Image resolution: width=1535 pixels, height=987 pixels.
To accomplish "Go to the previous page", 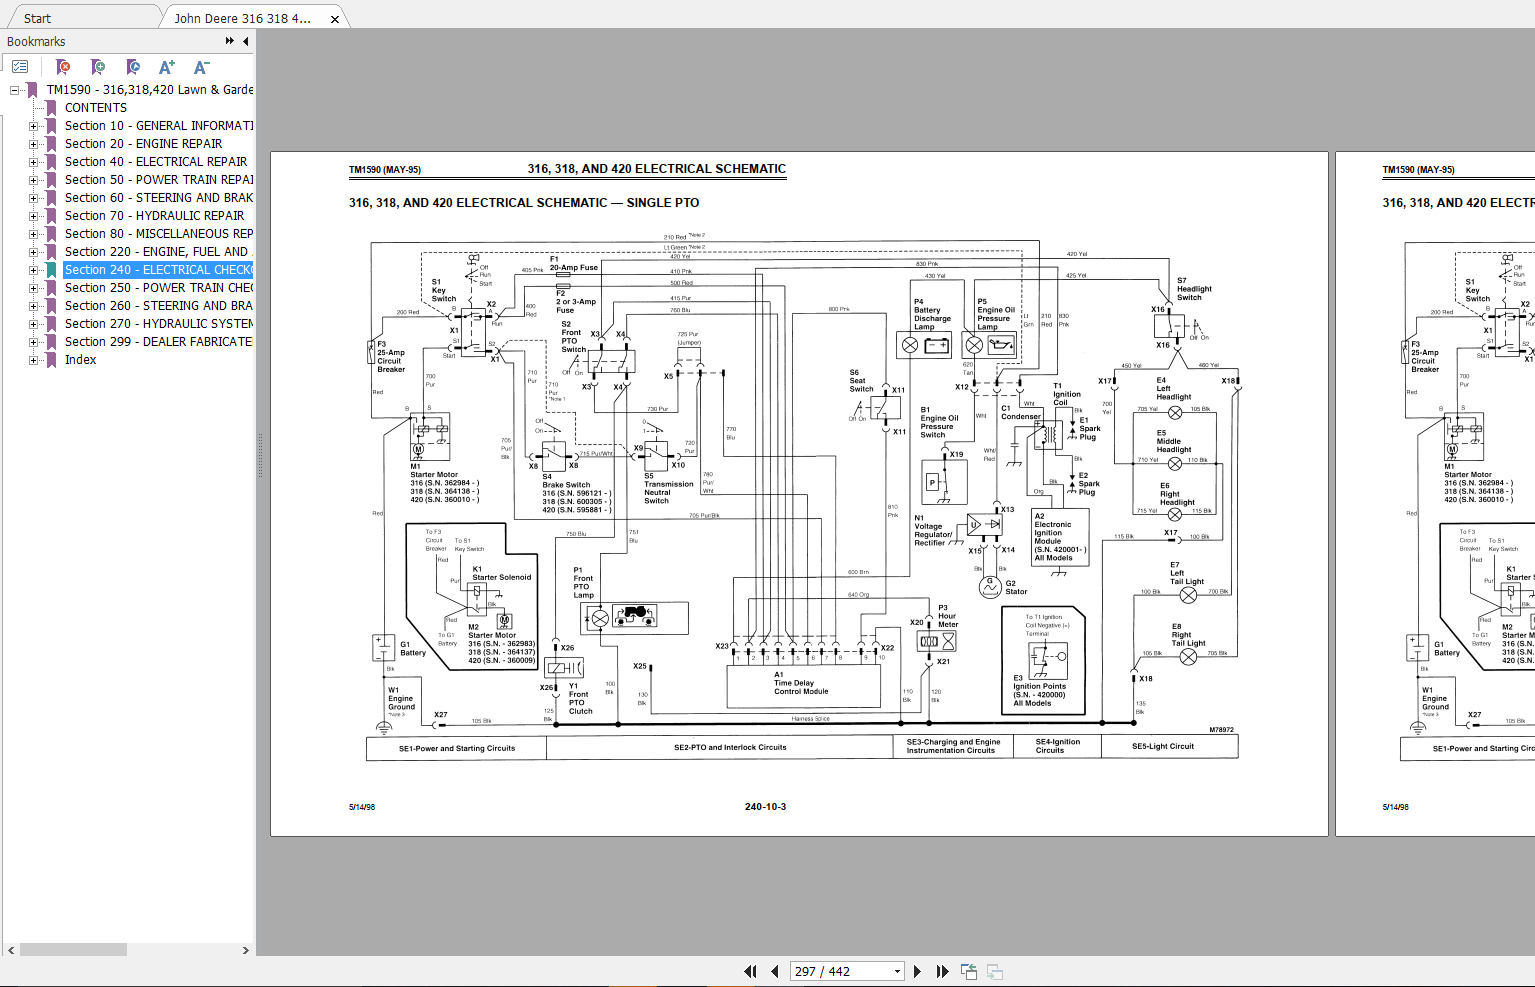I will pos(775,971).
